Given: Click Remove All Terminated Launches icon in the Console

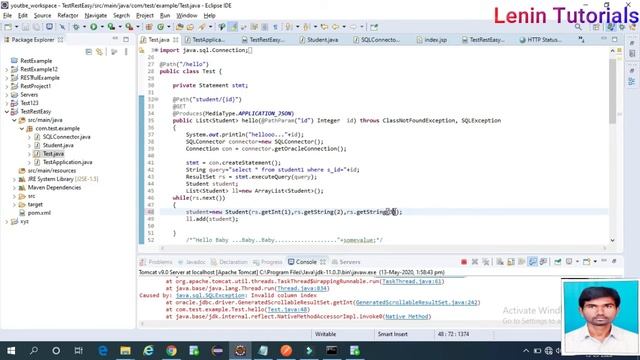Looking at the screenshot, I should 485,262.
